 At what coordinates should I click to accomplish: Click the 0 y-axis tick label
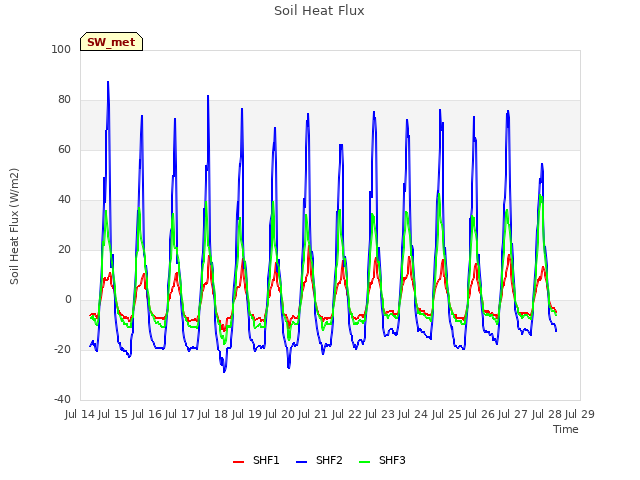(68, 300)
